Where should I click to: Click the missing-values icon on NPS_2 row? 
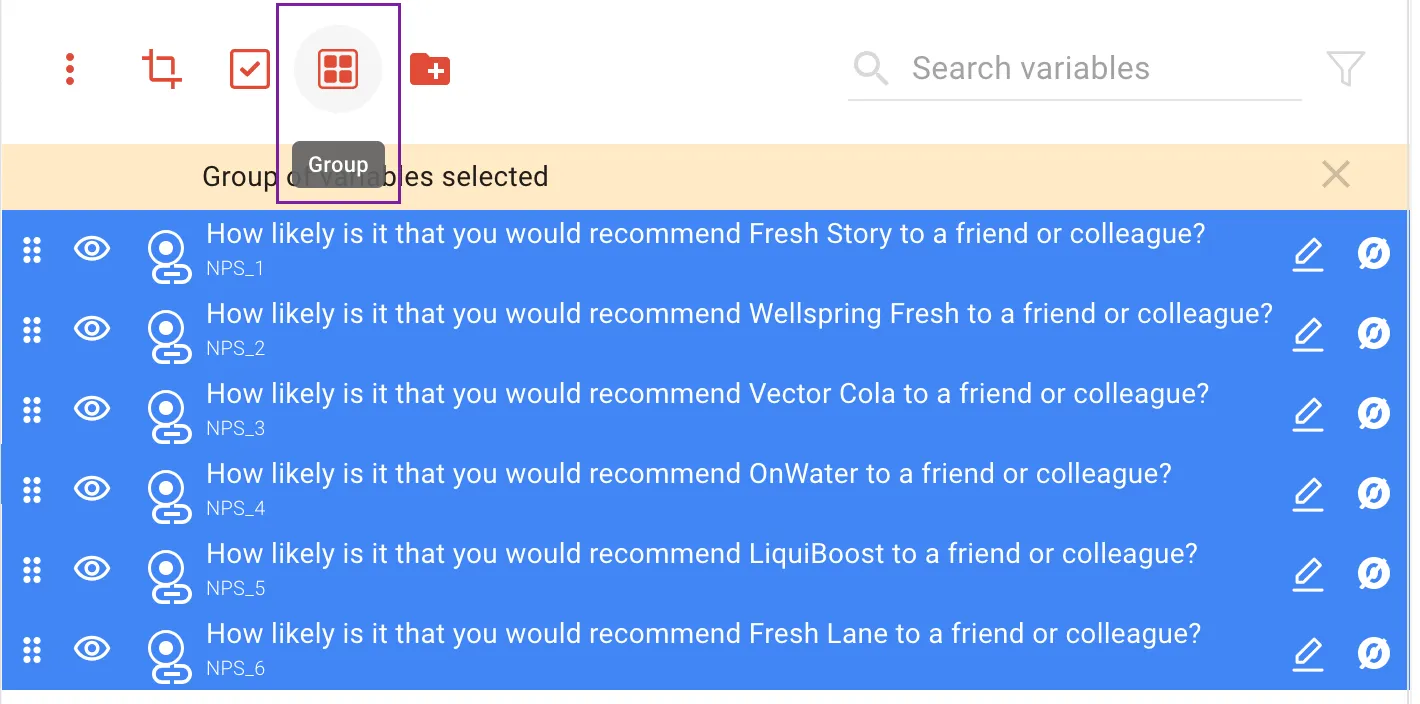1373,333
